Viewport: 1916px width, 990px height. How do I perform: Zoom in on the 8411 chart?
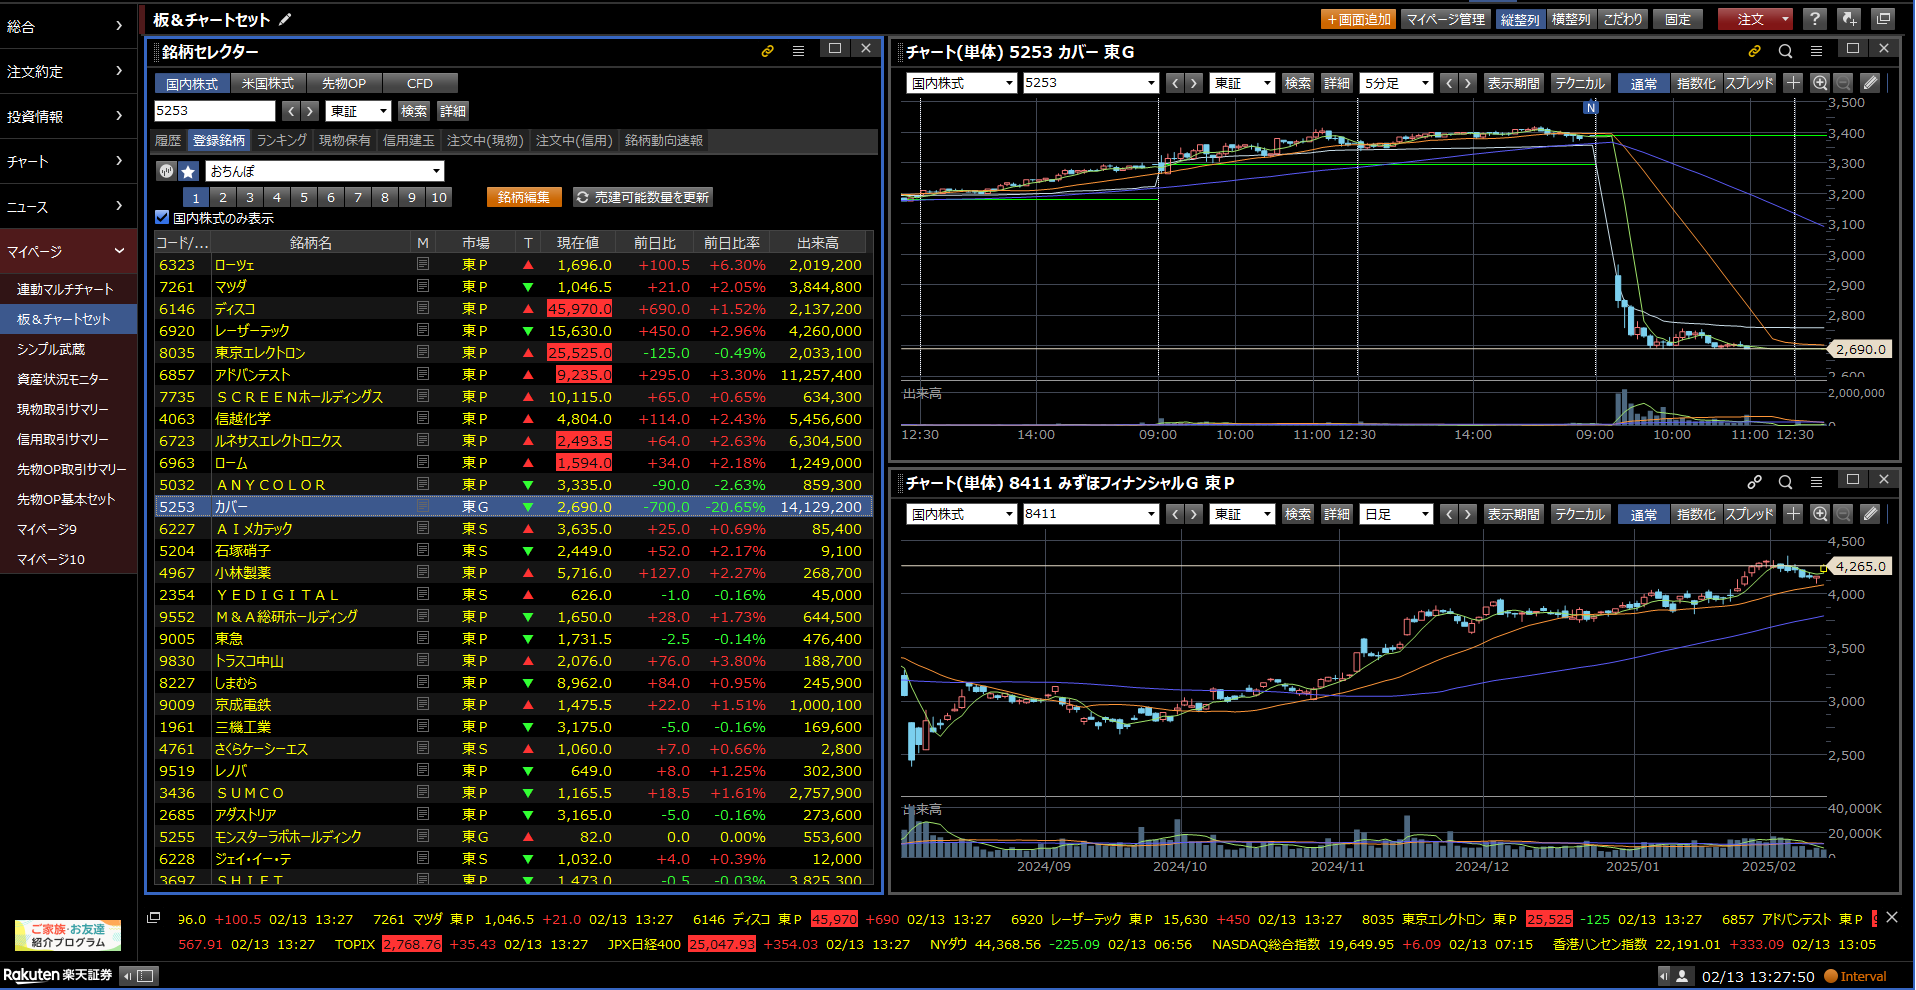(1820, 514)
